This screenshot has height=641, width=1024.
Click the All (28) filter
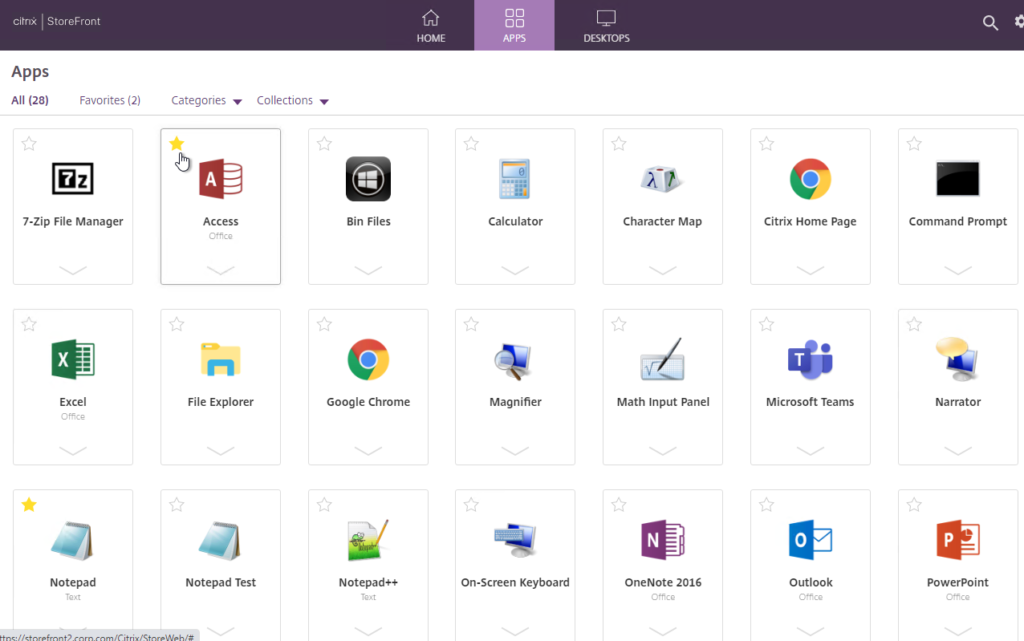tap(29, 100)
